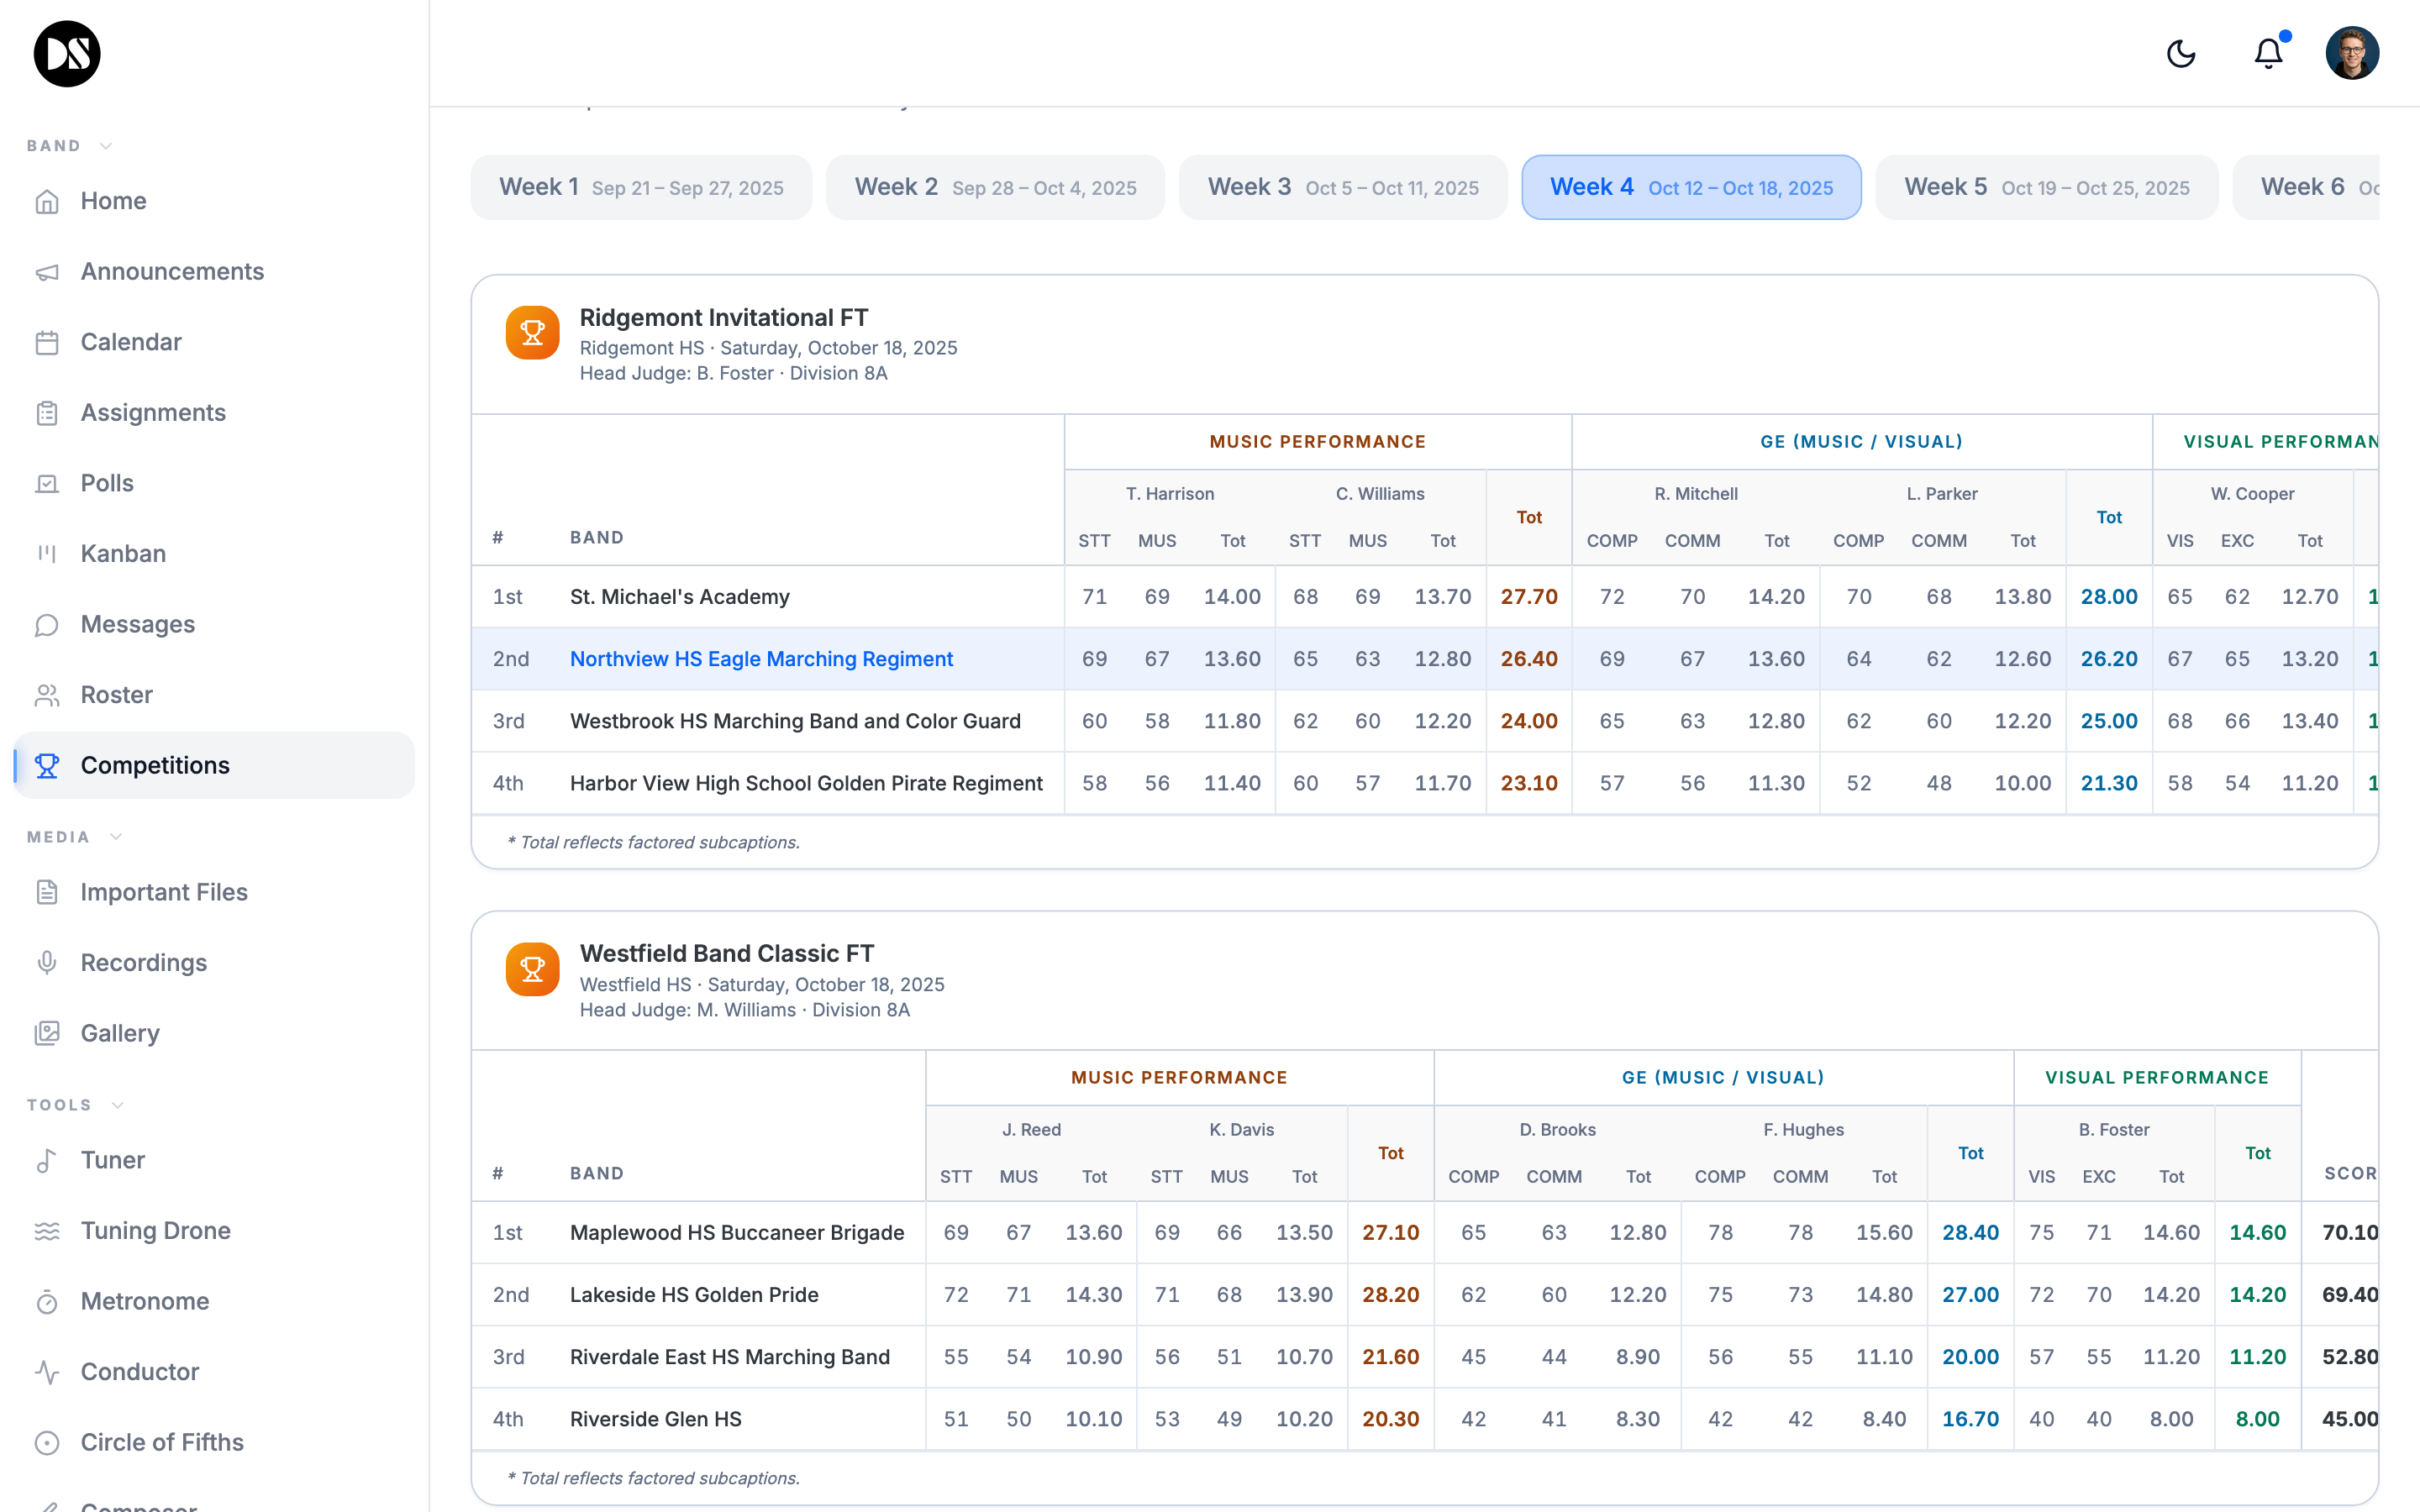Open the Polls section

click(106, 483)
